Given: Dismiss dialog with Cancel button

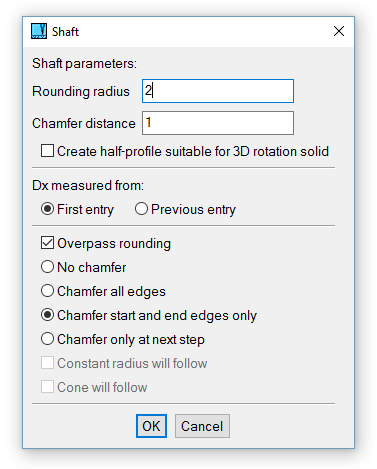Looking at the screenshot, I should [202, 426].
